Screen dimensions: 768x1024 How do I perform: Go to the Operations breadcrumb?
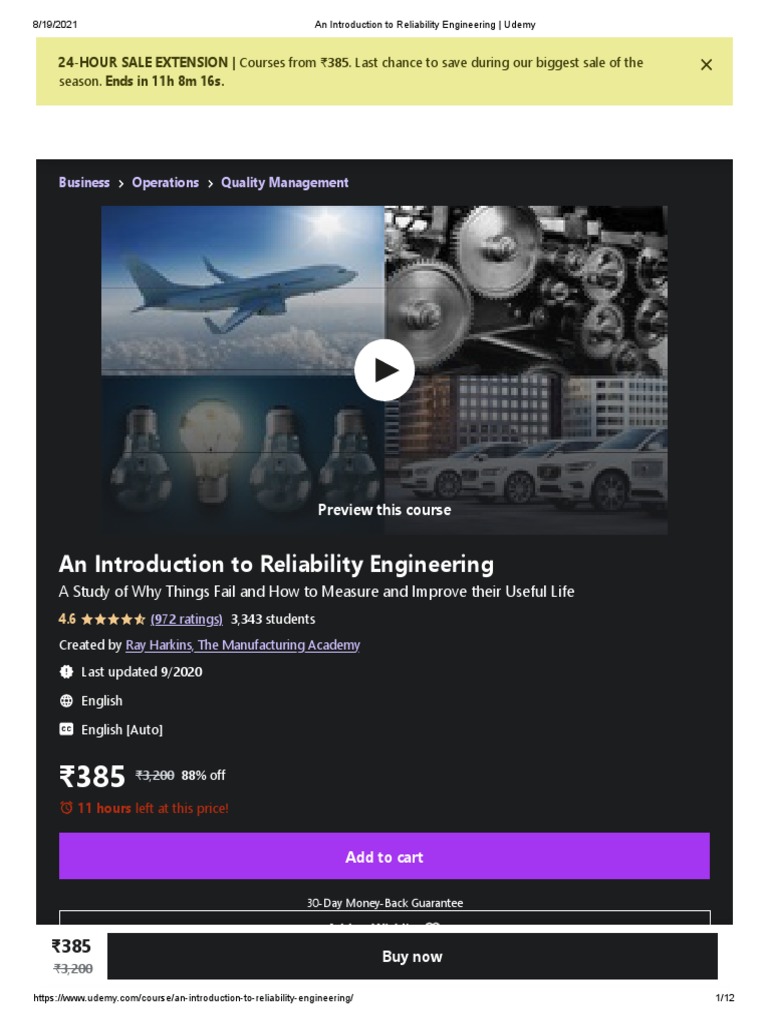(x=165, y=183)
